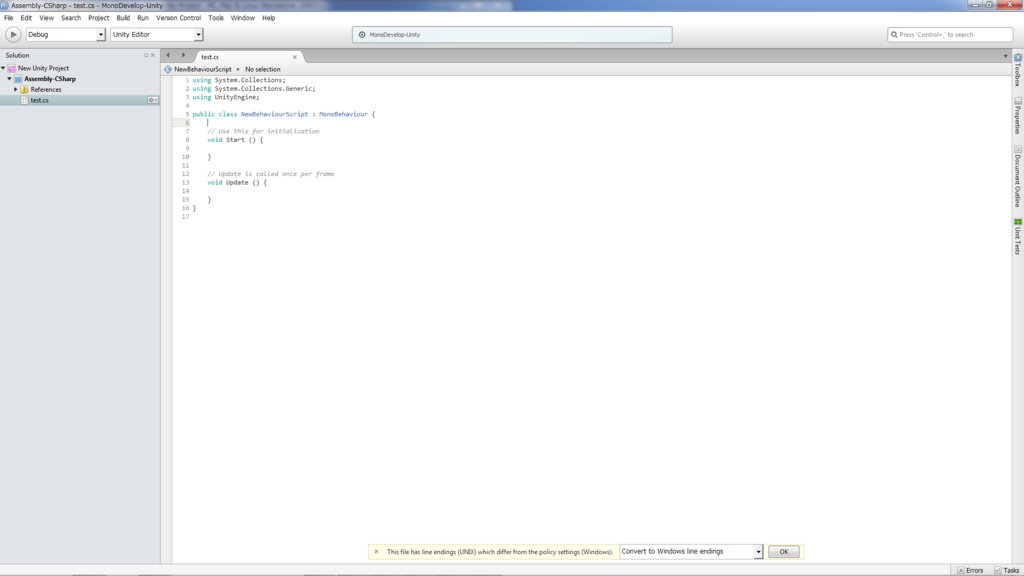This screenshot has height=576, width=1024.
Task: Dismiss the line endings notification
Action: (376, 552)
